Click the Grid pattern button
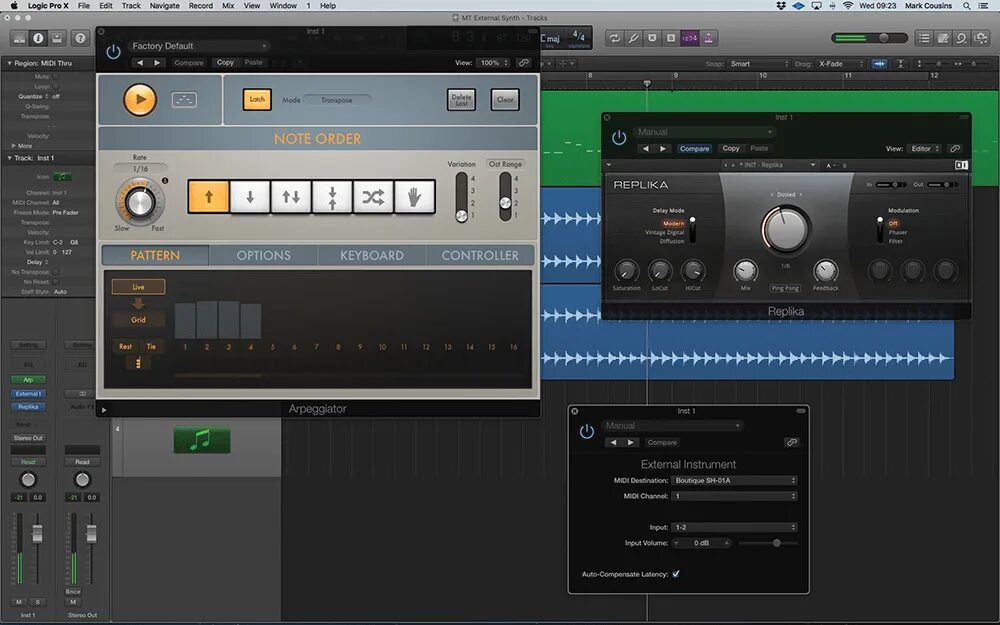The width and height of the screenshot is (1000, 625). pyautogui.click(x=138, y=320)
